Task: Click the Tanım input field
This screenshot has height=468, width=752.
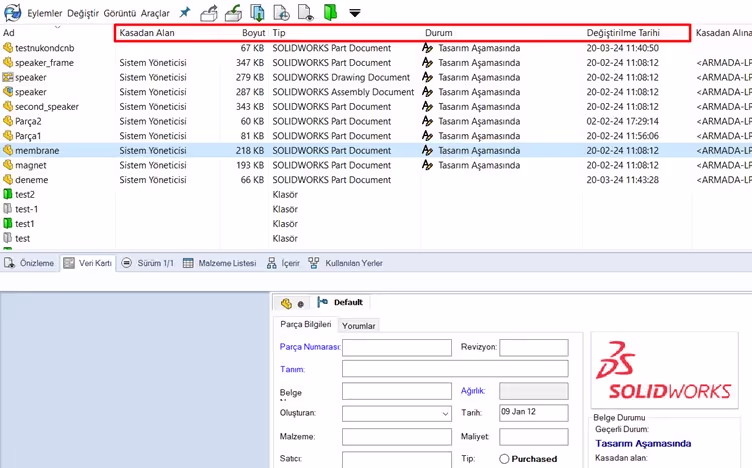Action: tap(455, 369)
